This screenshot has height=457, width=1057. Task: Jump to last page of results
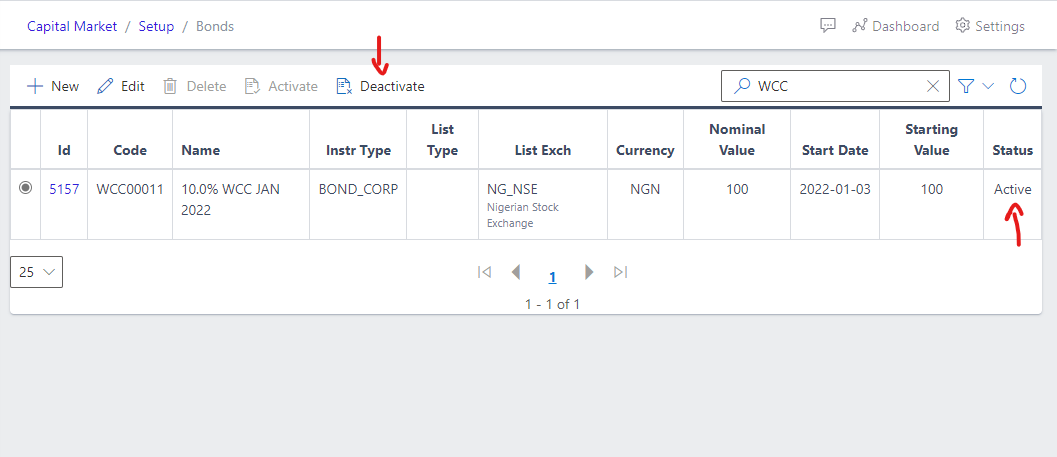click(x=621, y=272)
